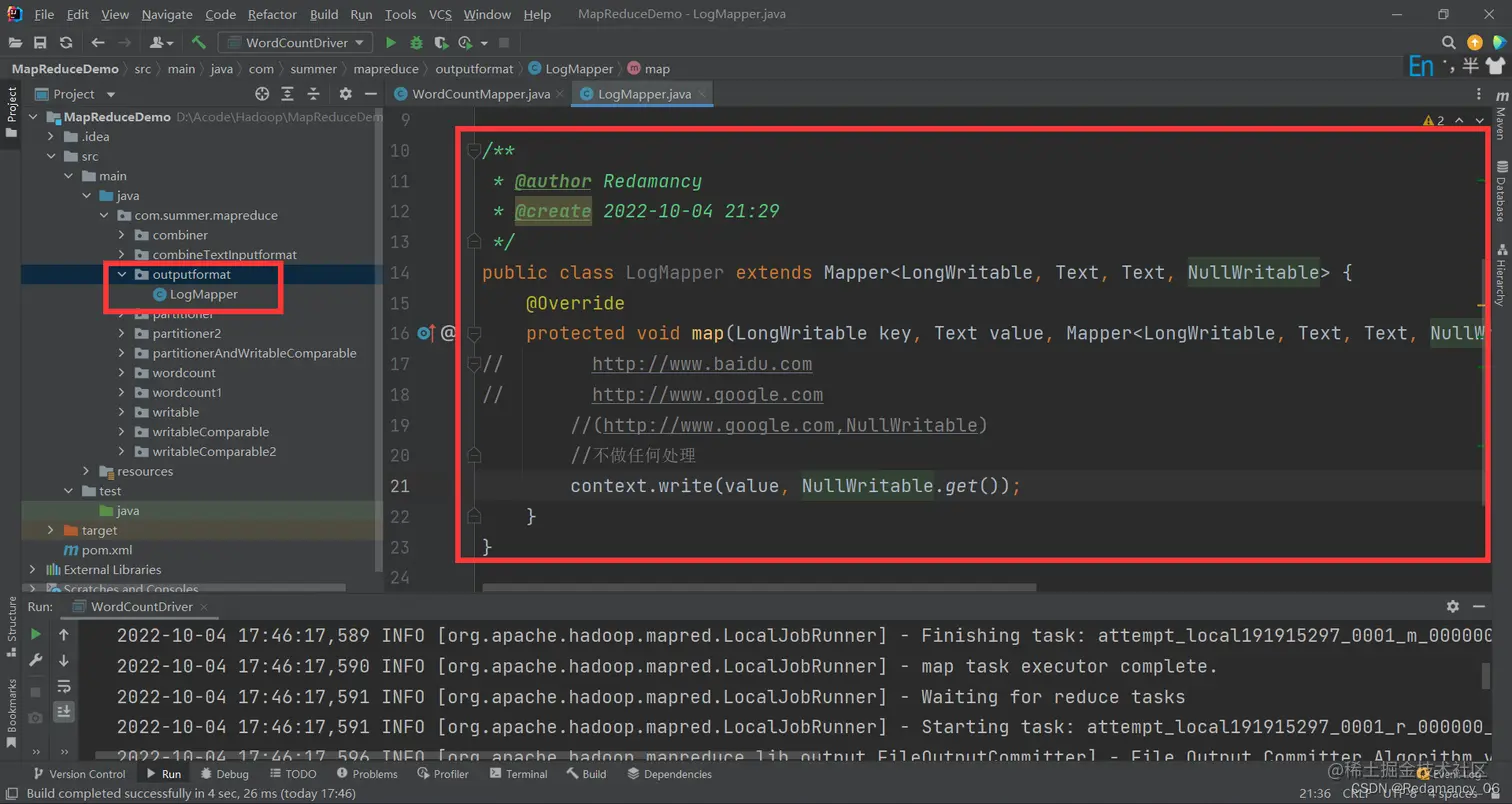Expand the resources folder
Screen dimensions: 1512x804
coord(86,471)
